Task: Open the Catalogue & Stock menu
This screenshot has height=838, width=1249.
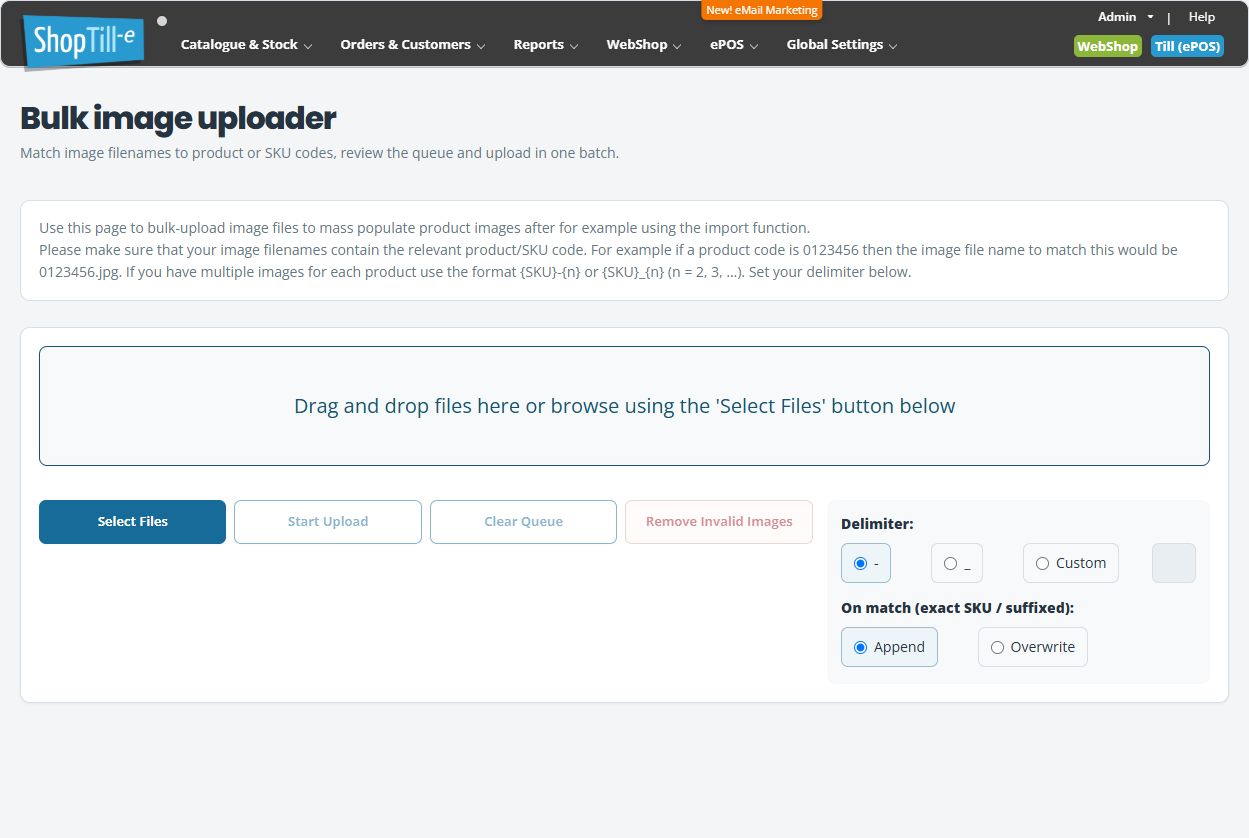Action: [x=246, y=45]
